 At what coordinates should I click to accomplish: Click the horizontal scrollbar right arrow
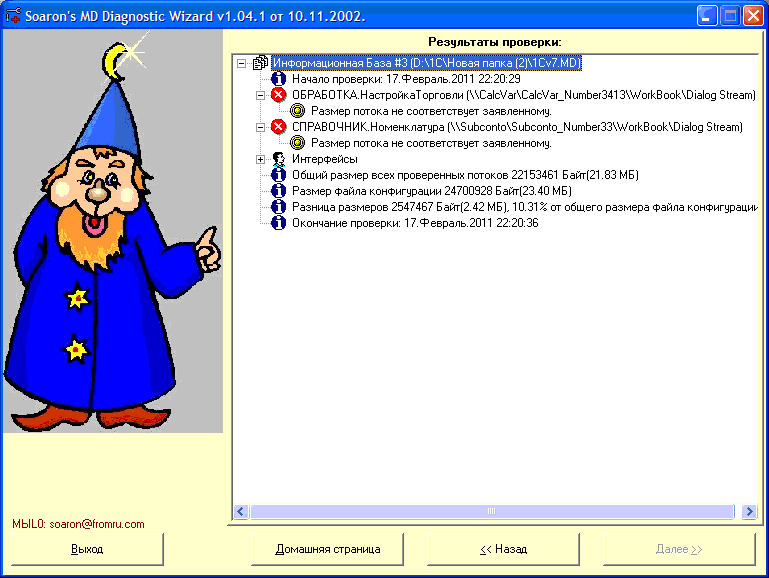[747, 511]
